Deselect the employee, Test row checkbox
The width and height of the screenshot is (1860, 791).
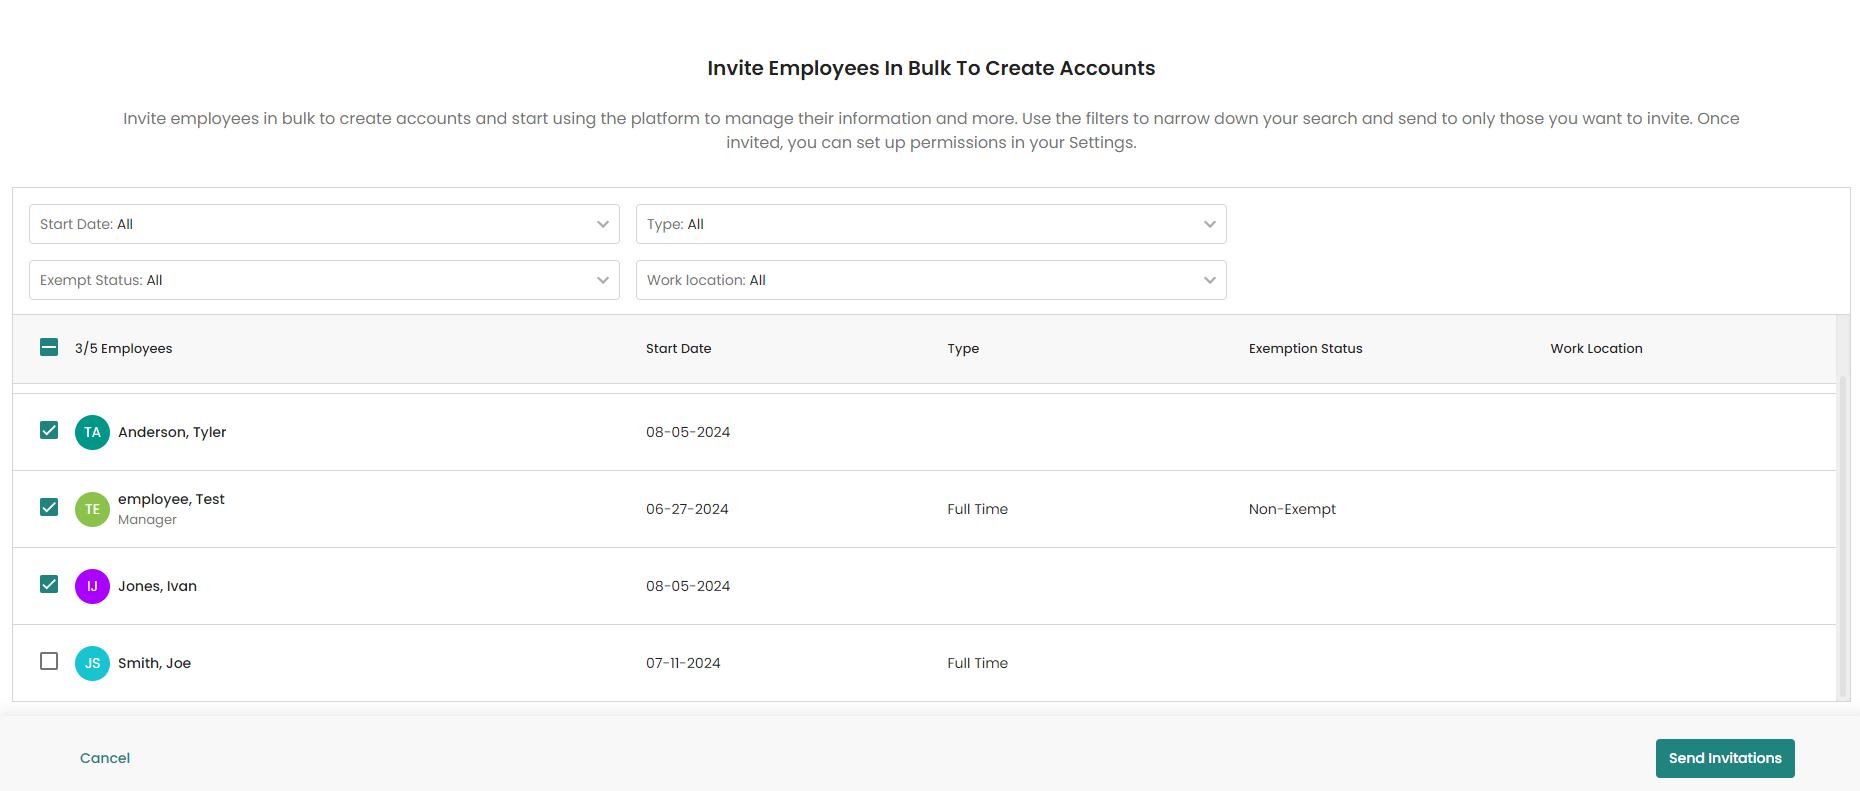click(49, 507)
